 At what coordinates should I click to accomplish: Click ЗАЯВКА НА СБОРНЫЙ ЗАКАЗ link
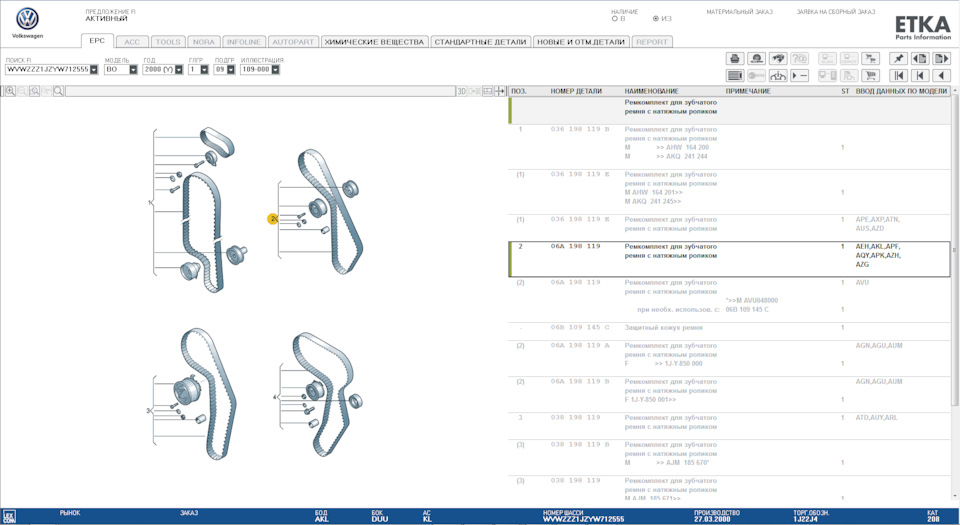pos(836,12)
